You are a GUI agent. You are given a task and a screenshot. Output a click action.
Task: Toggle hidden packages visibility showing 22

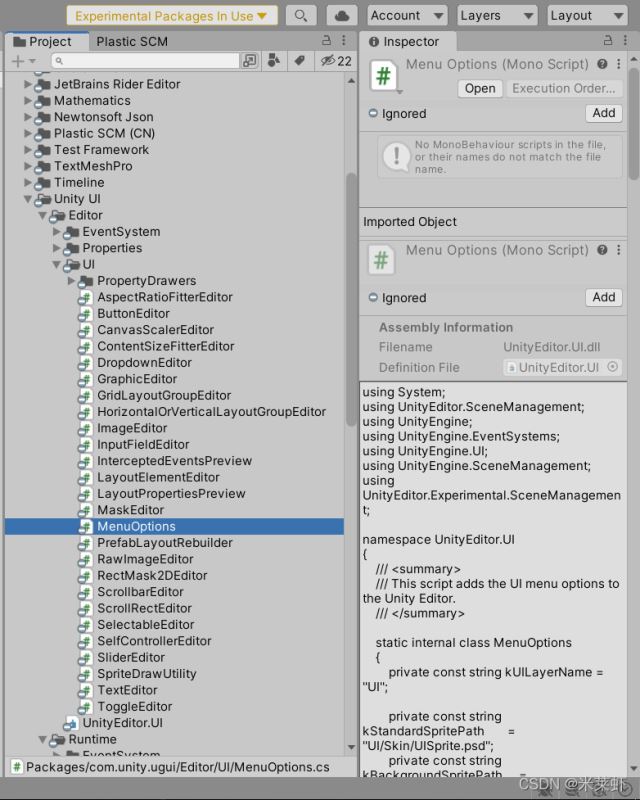[336, 61]
